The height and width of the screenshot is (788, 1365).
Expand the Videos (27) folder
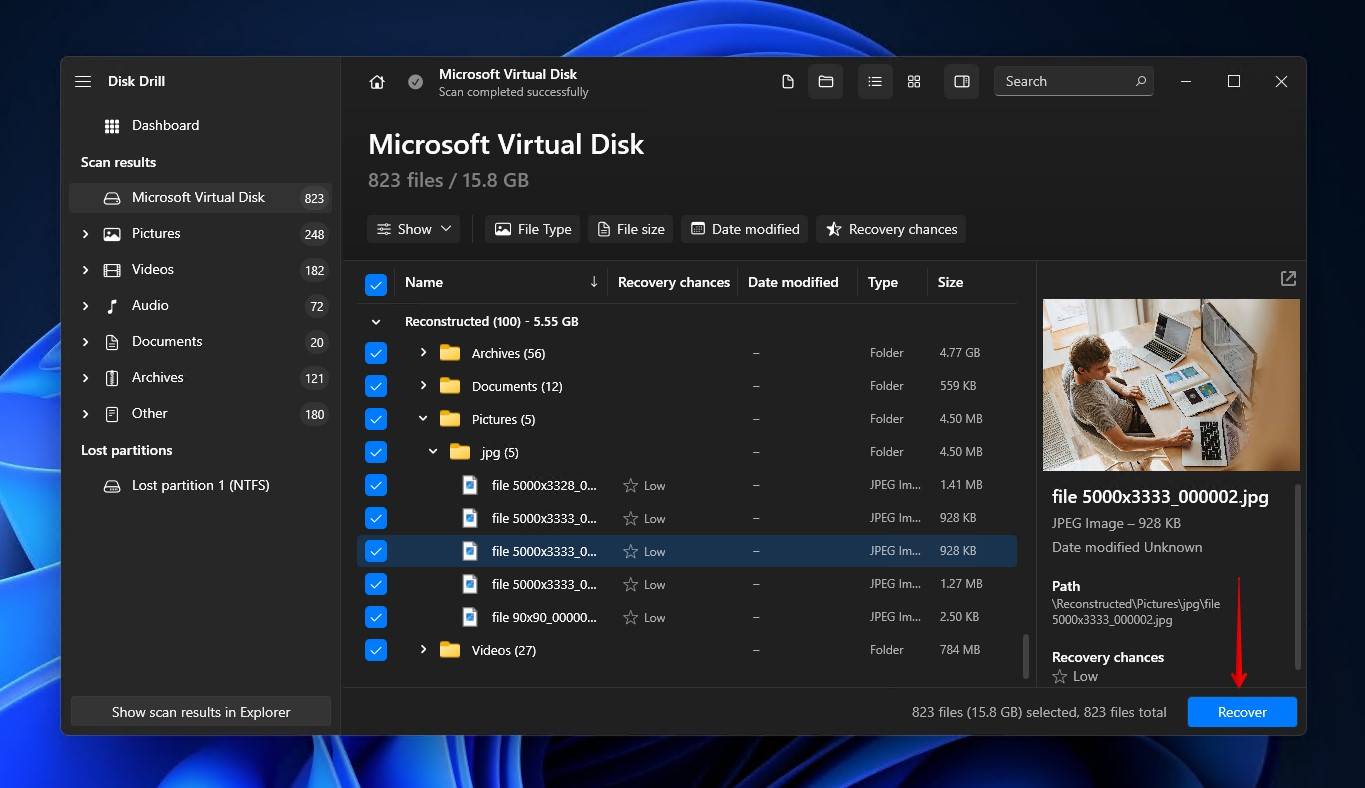423,650
